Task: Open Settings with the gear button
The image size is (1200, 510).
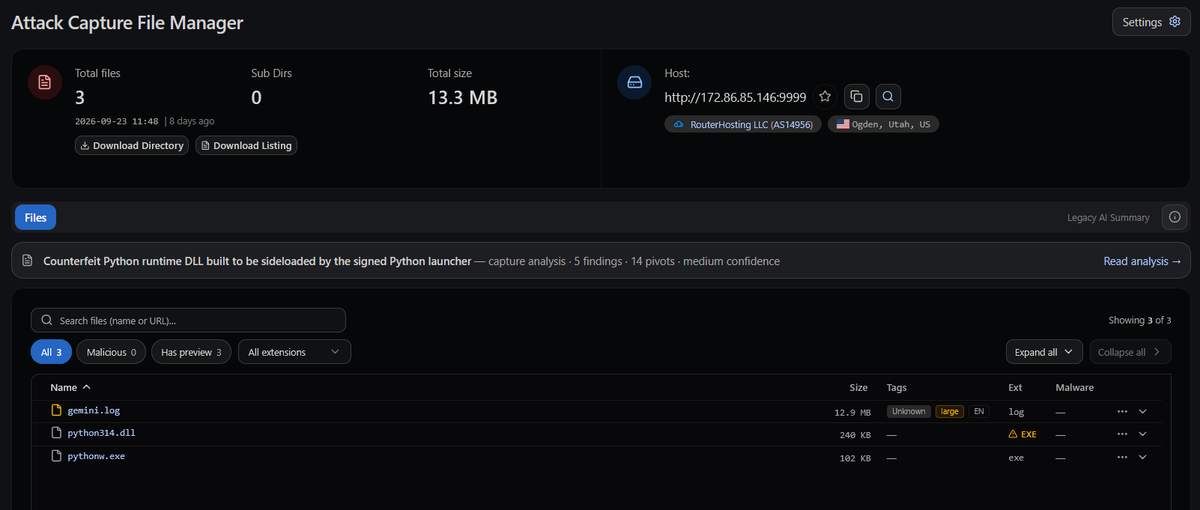Action: pos(1151,22)
